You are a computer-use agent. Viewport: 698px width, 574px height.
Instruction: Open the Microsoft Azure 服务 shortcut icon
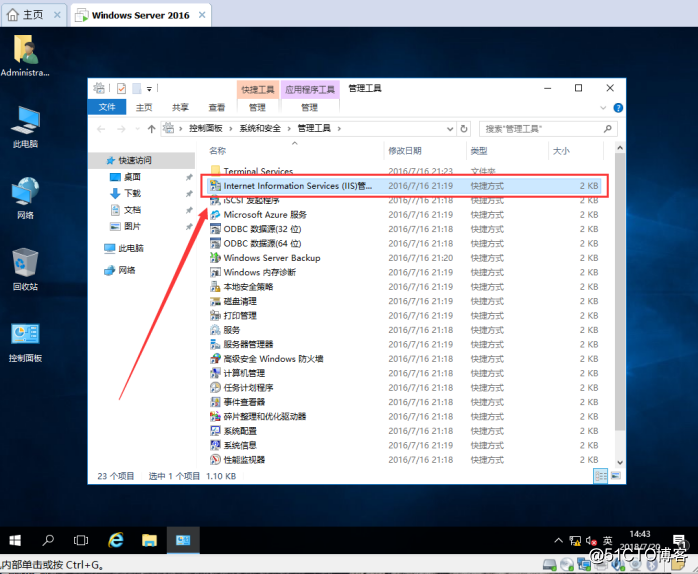[215, 215]
